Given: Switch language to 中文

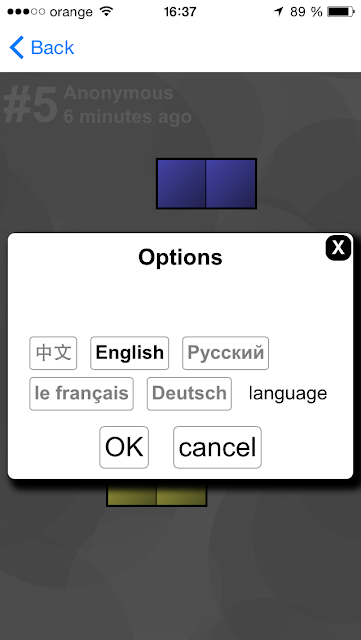Looking at the screenshot, I should (53, 353).
